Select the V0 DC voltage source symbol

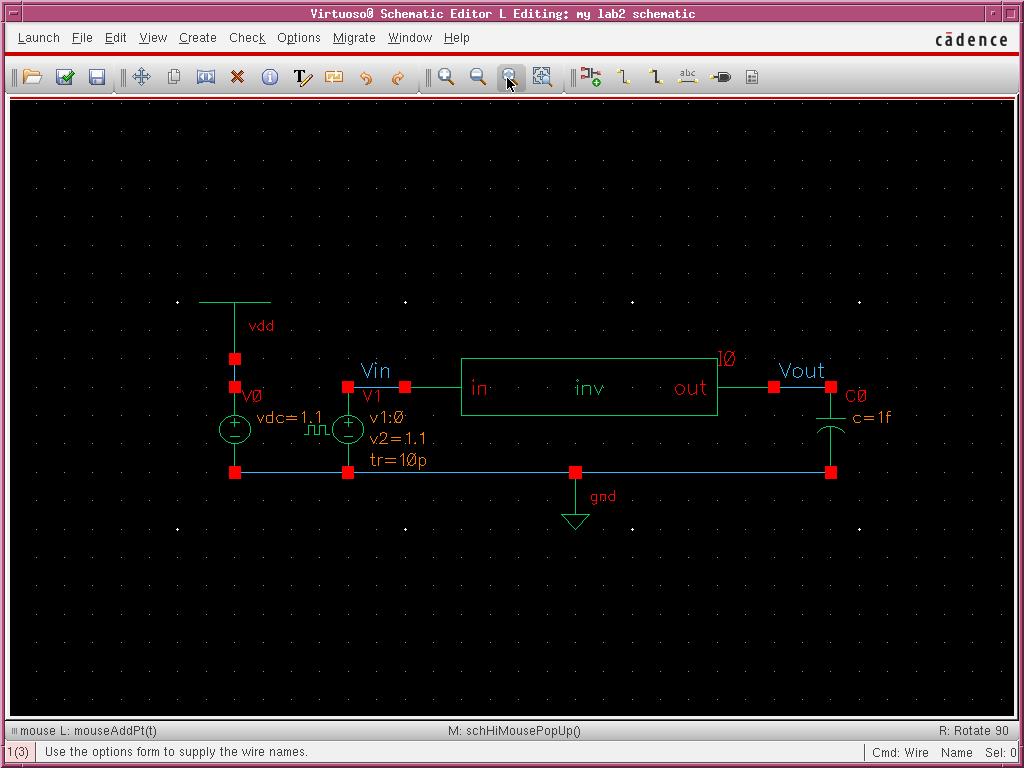pyautogui.click(x=234, y=429)
